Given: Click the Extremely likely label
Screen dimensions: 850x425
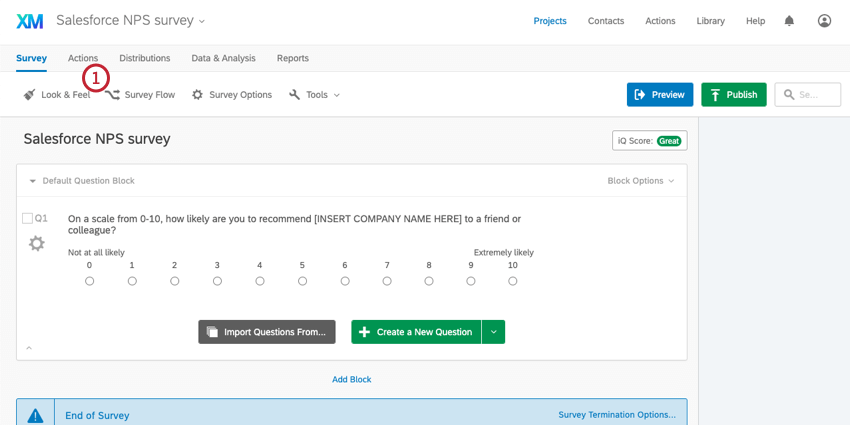Looking at the screenshot, I should [x=504, y=253].
